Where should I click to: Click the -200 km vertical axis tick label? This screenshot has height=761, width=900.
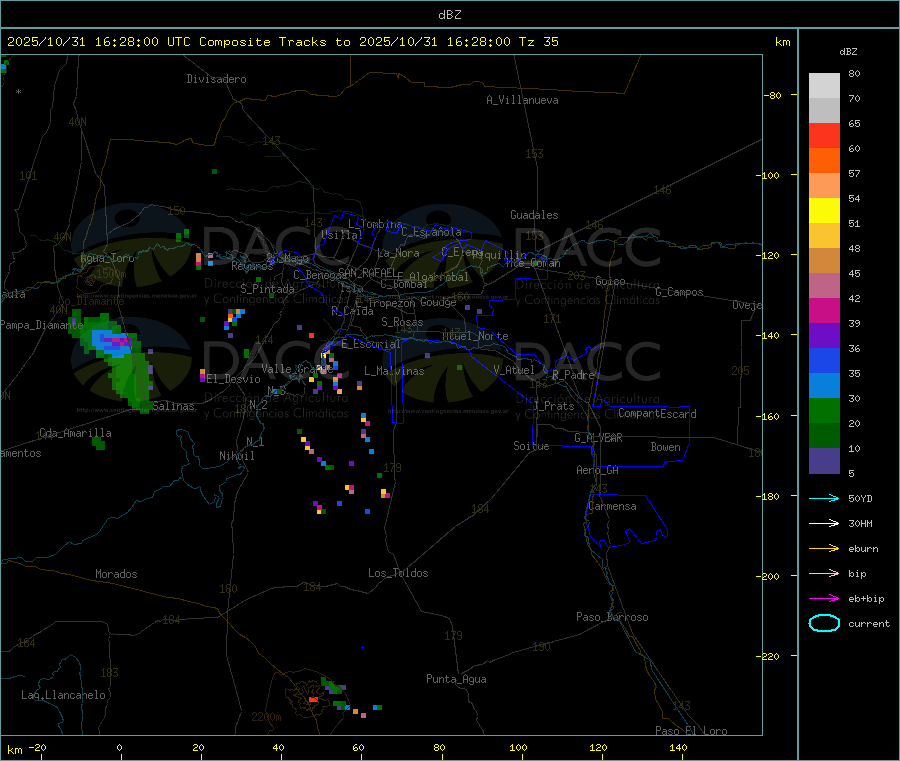pos(767,576)
